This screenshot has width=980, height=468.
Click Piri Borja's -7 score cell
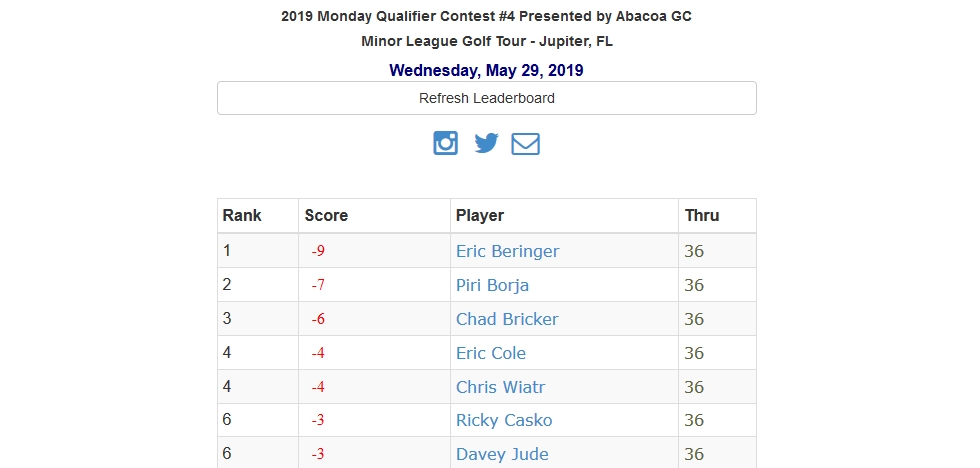(x=374, y=285)
